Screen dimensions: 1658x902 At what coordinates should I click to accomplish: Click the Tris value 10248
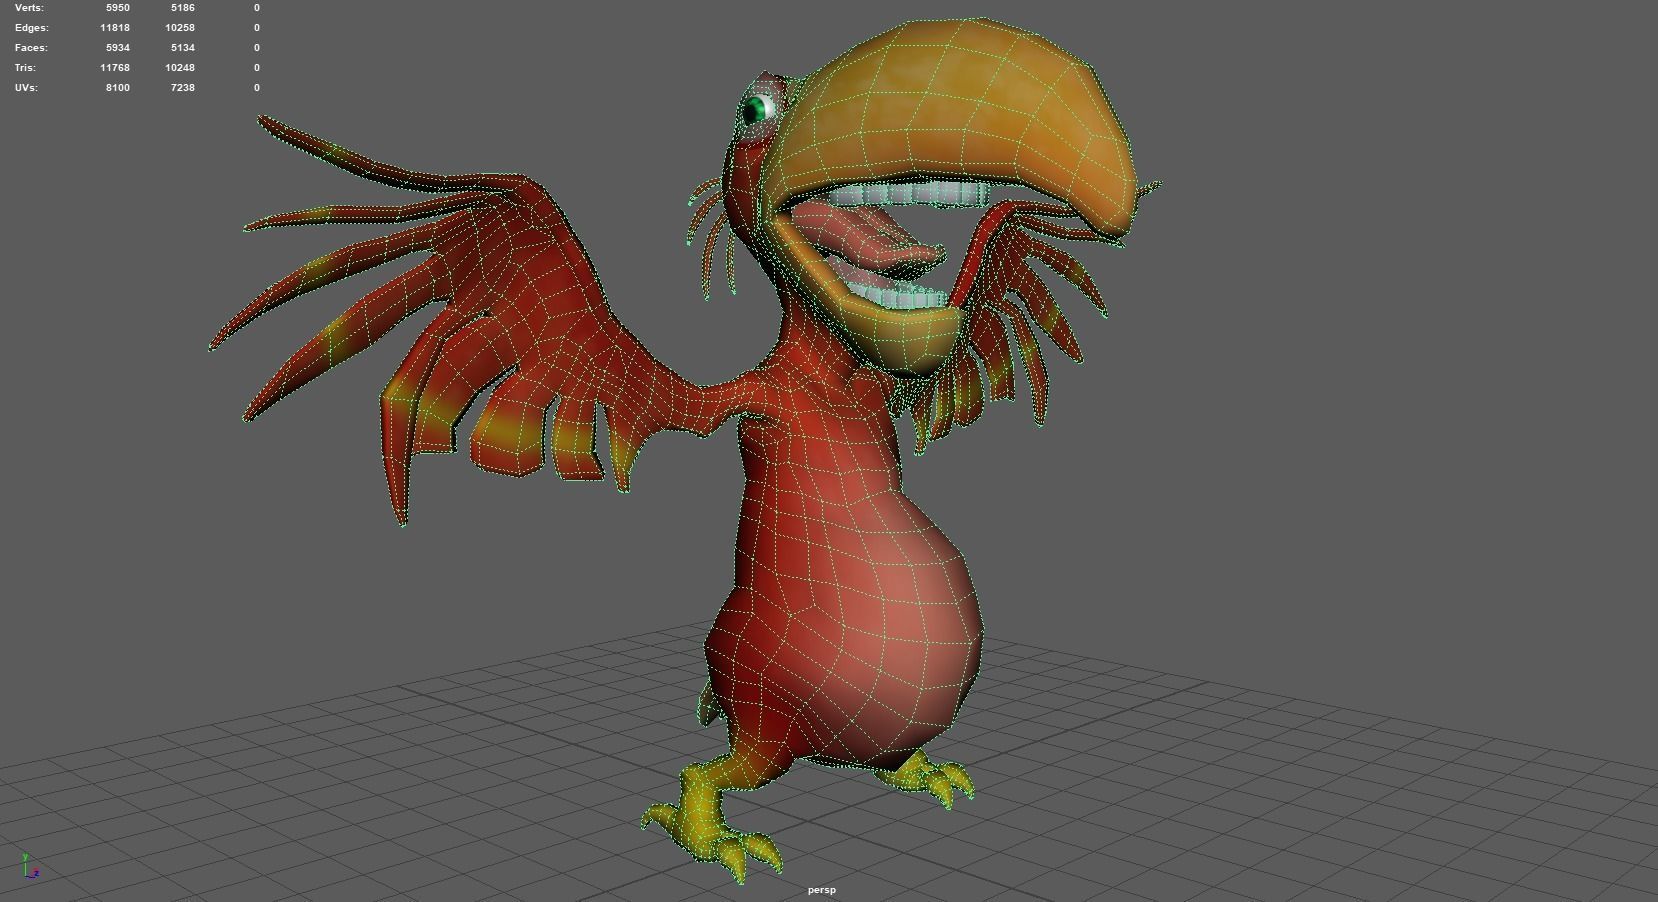tap(180, 68)
